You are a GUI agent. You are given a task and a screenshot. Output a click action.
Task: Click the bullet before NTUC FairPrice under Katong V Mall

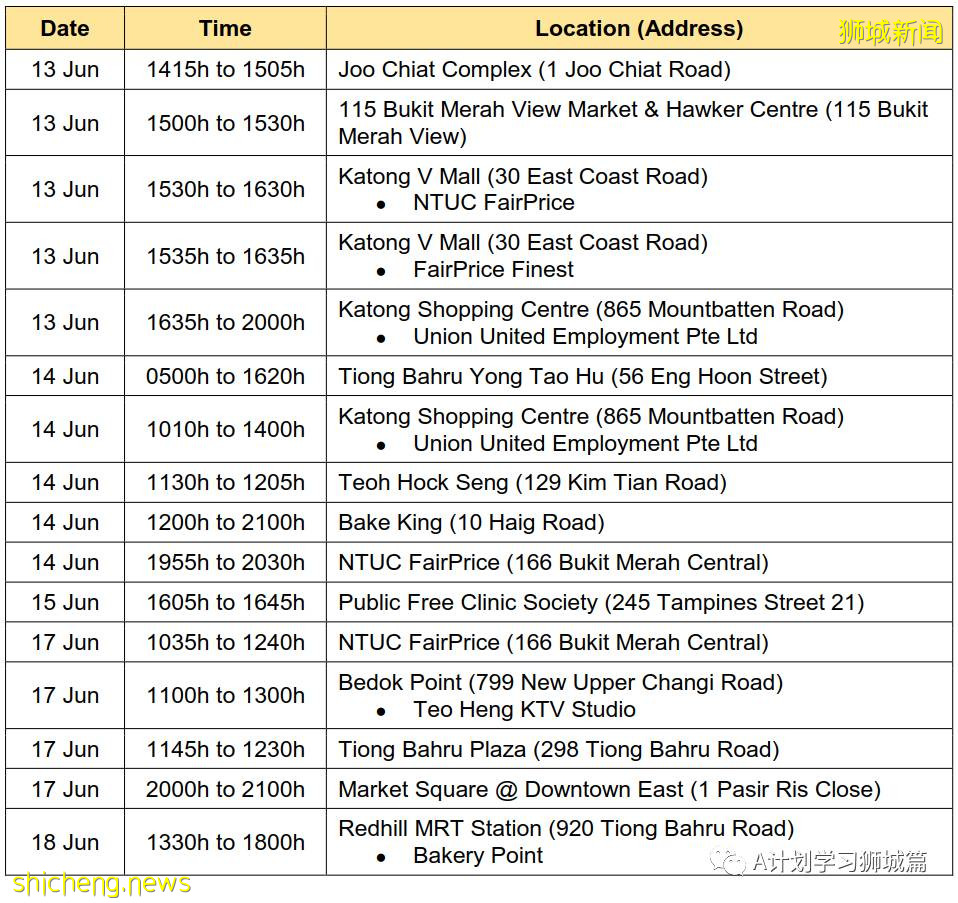(x=381, y=204)
